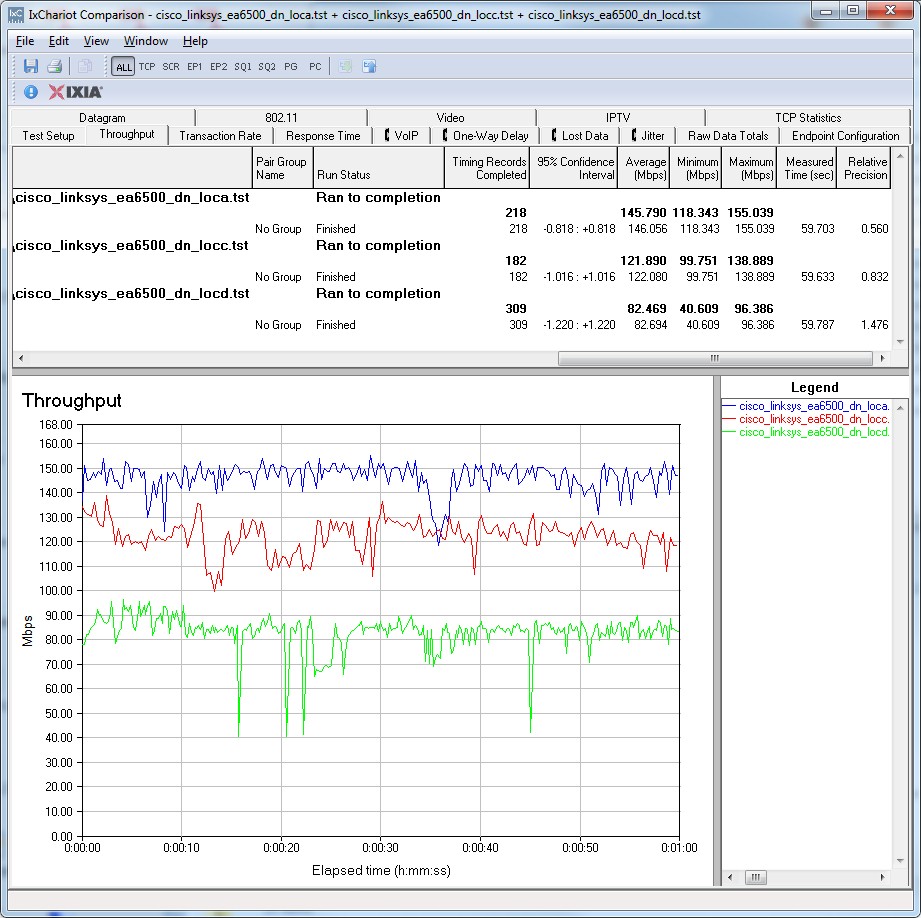
Task: Click the Legend scroll-right arrow
Action: coord(882,877)
